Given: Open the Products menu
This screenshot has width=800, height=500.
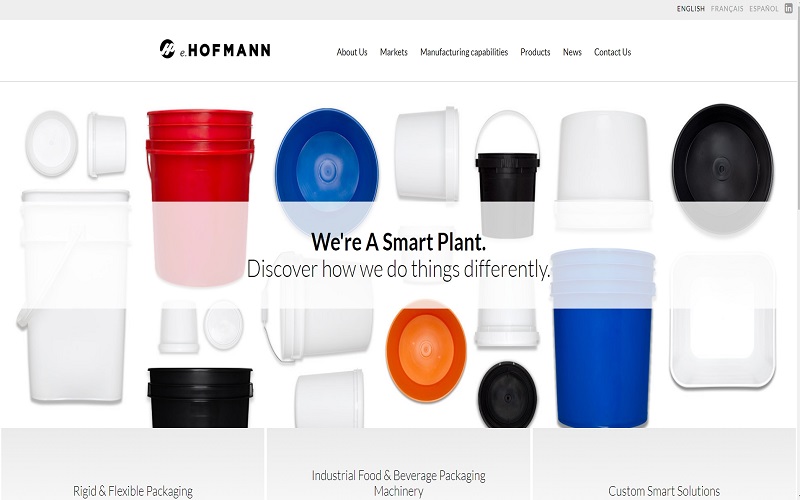Looking at the screenshot, I should [x=535, y=52].
